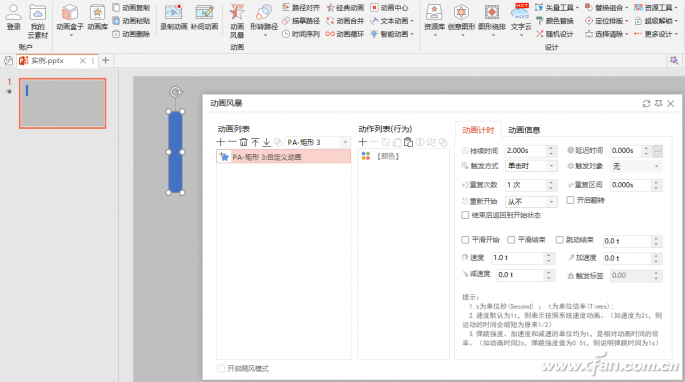
Task: Move animation up in 动画列表
Action: click(255, 142)
